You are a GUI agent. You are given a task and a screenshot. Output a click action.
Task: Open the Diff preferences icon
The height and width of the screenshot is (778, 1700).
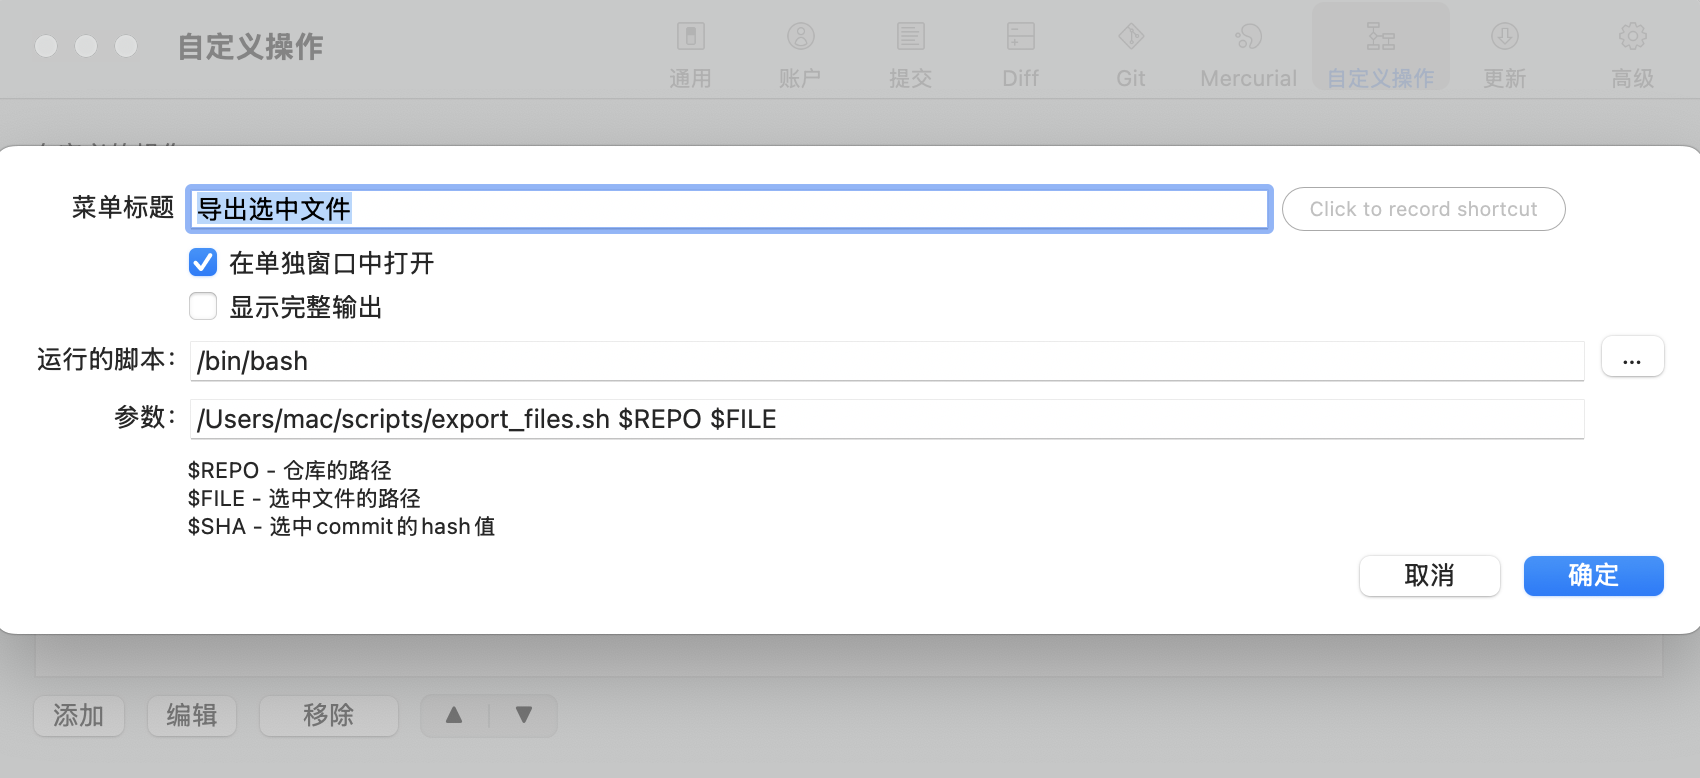click(x=1020, y=38)
